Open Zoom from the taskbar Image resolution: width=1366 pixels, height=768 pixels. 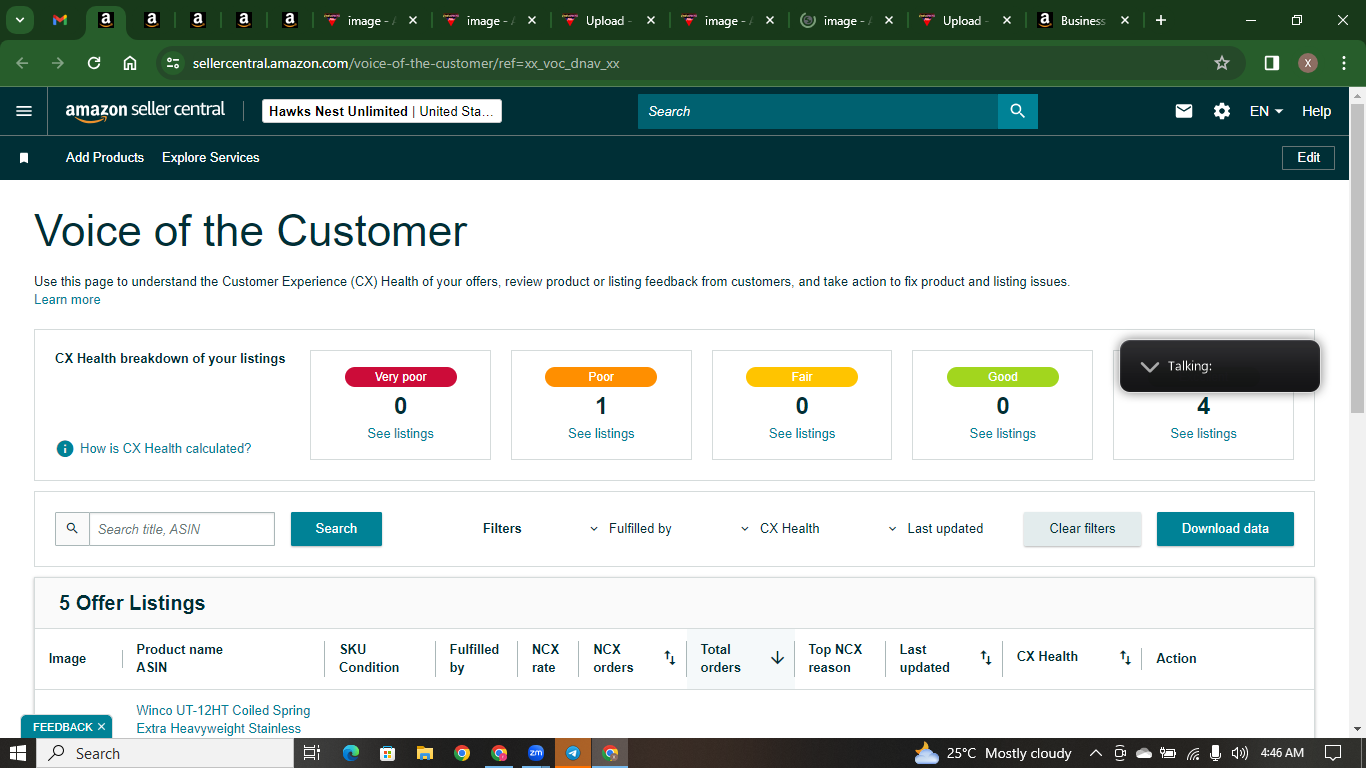pyautogui.click(x=536, y=753)
